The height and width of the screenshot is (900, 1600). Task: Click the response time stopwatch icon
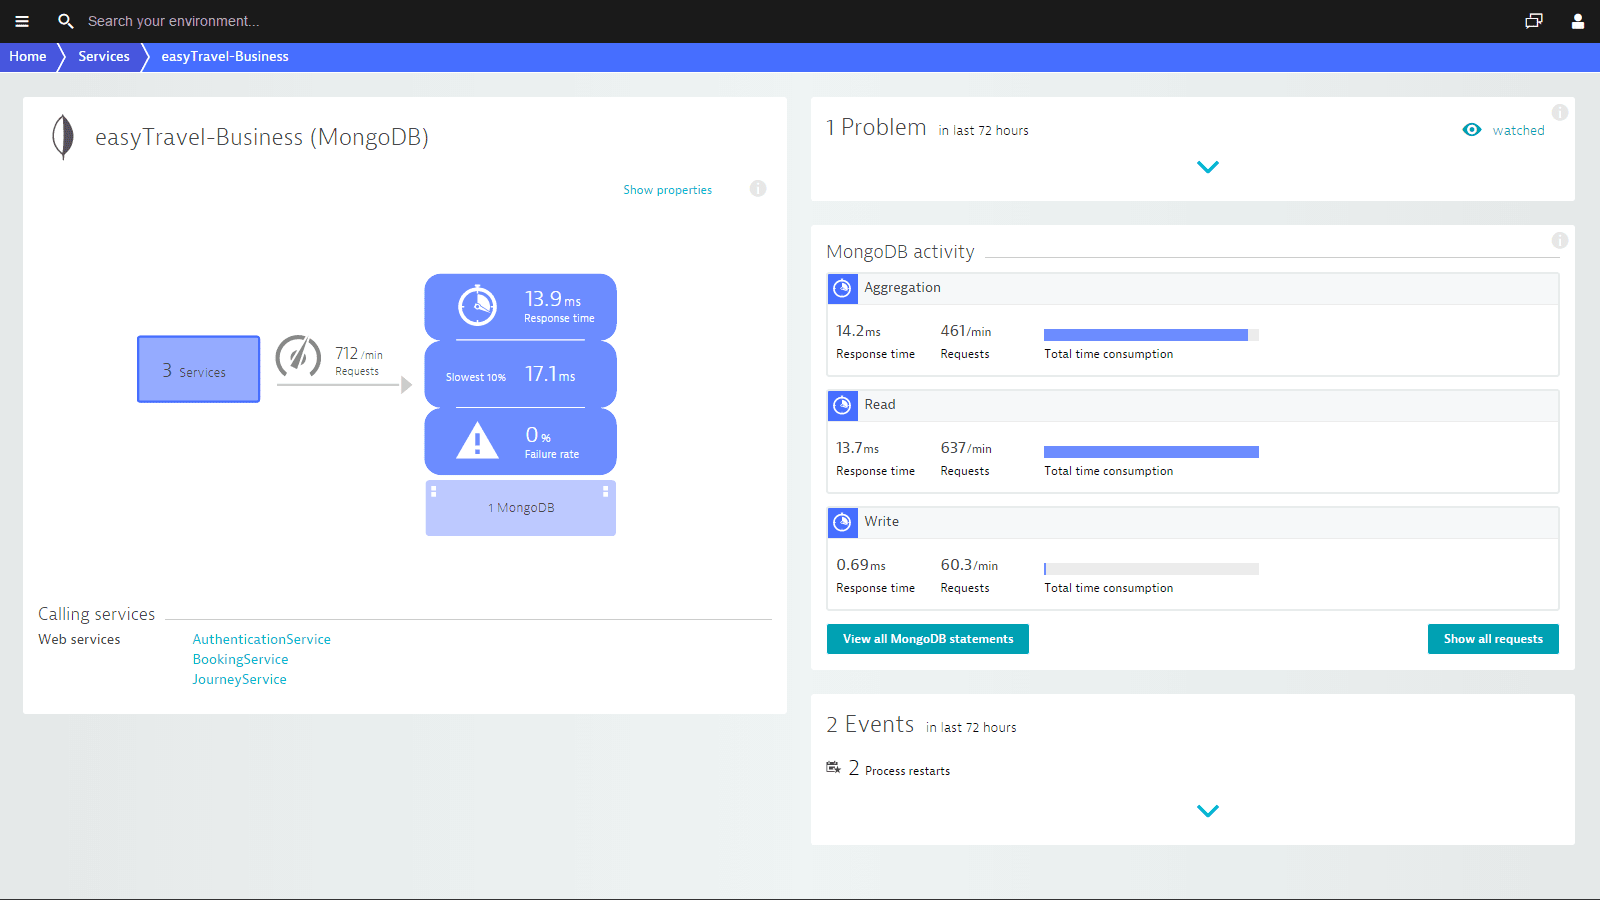[x=477, y=306]
